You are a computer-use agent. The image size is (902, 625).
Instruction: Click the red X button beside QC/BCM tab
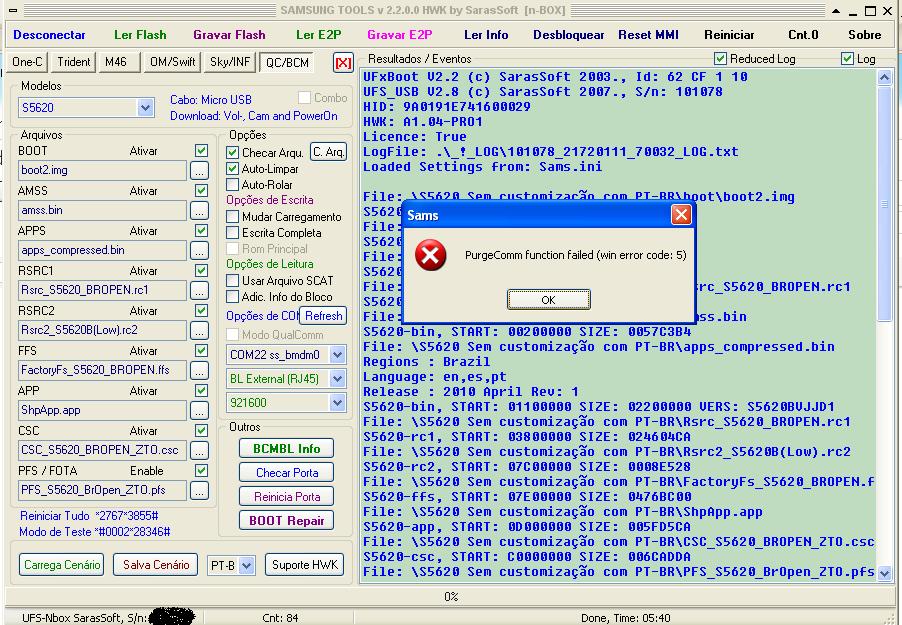[343, 62]
